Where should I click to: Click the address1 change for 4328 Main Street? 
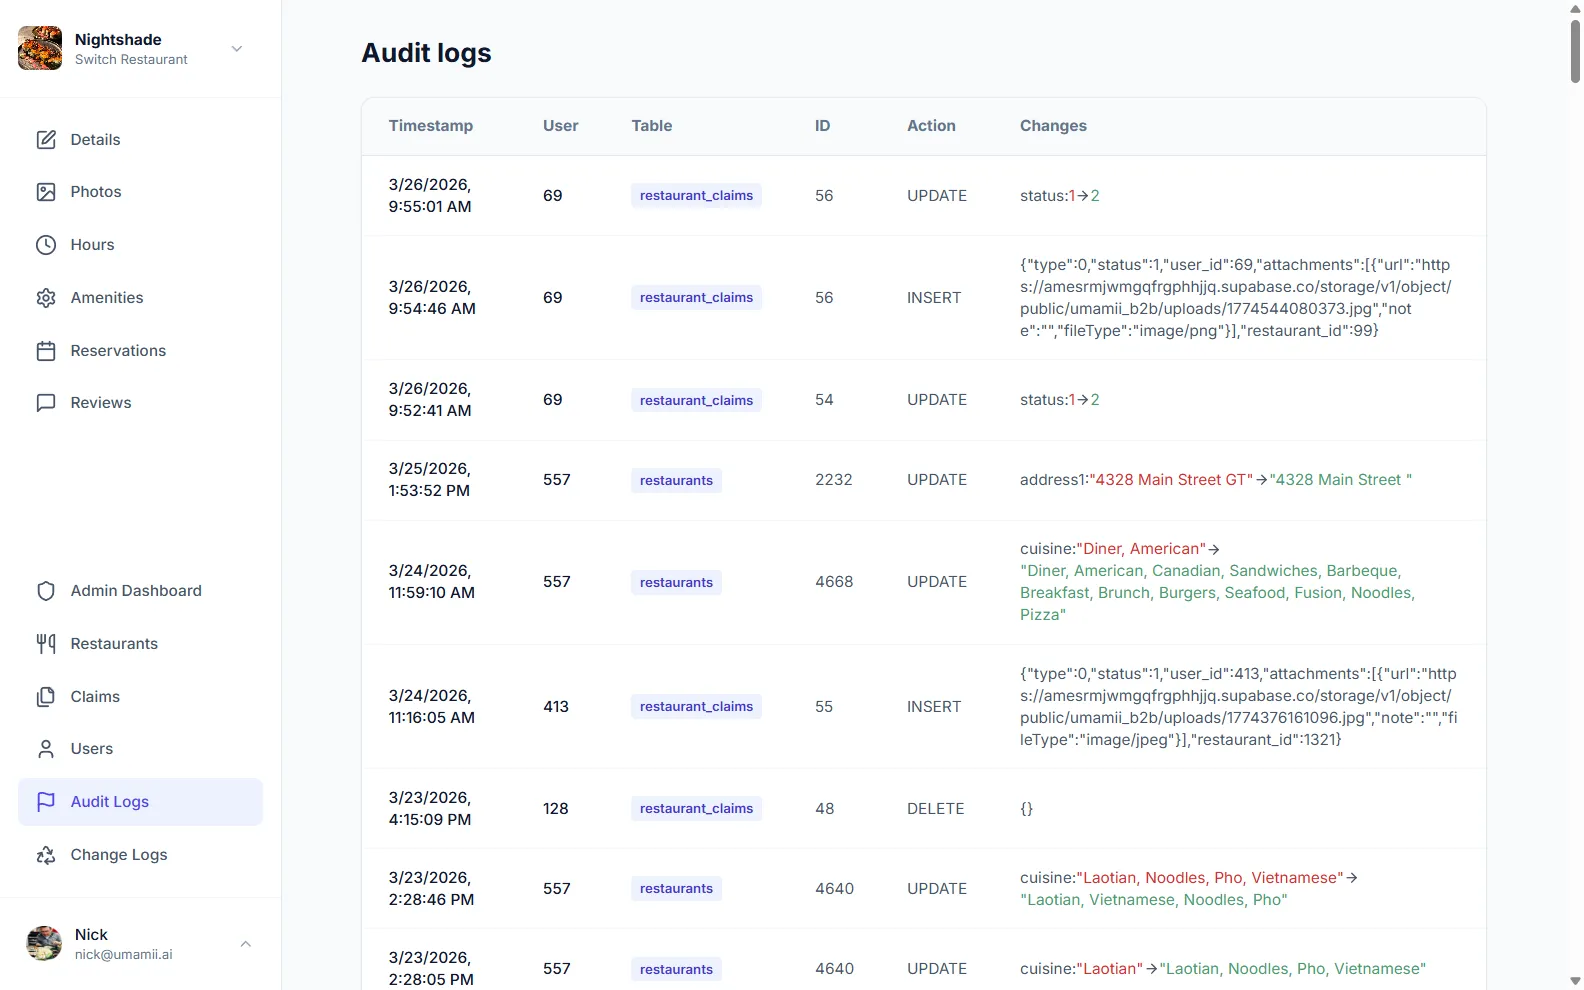(x=1216, y=480)
